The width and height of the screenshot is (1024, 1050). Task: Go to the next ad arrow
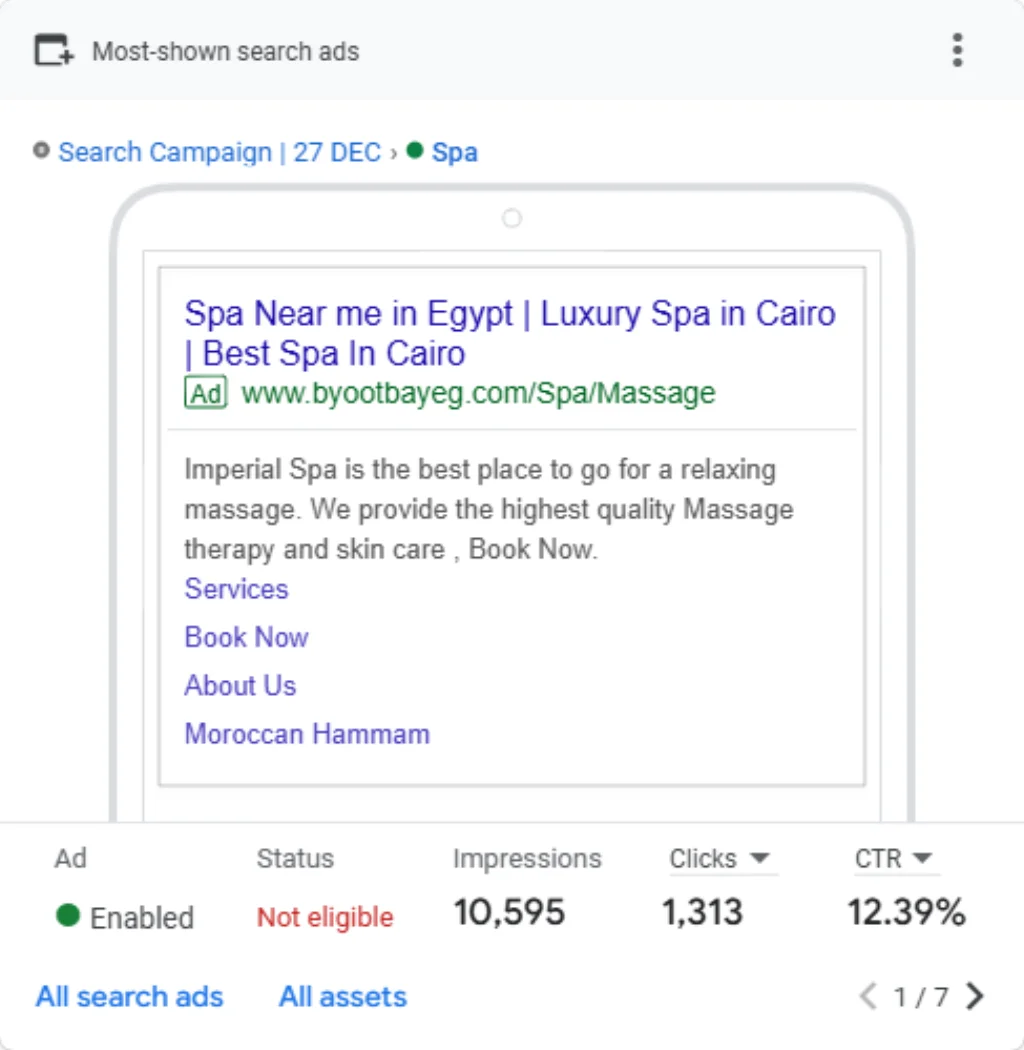click(976, 996)
